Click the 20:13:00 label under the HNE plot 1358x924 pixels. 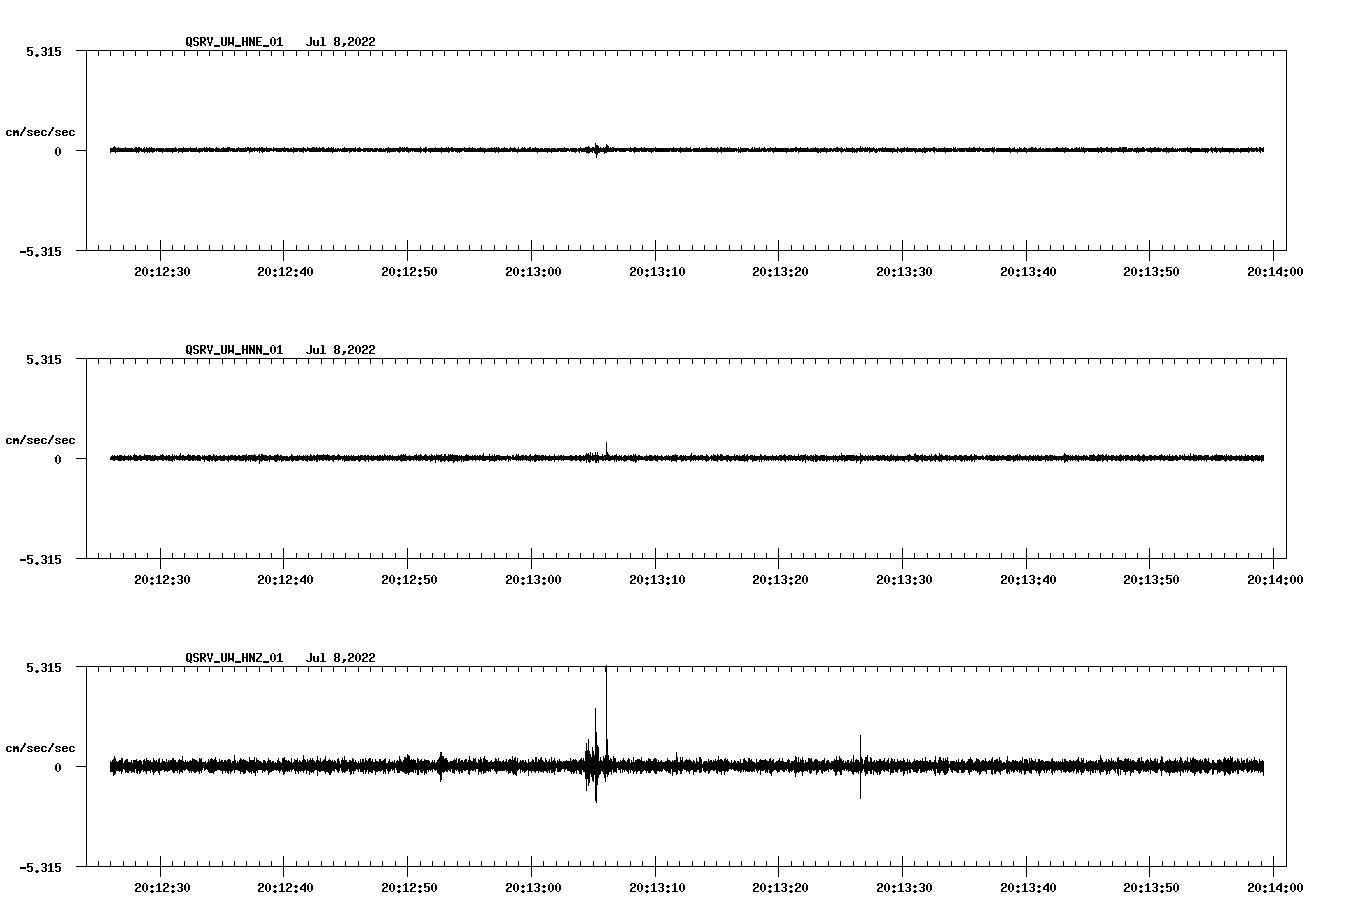(532, 271)
